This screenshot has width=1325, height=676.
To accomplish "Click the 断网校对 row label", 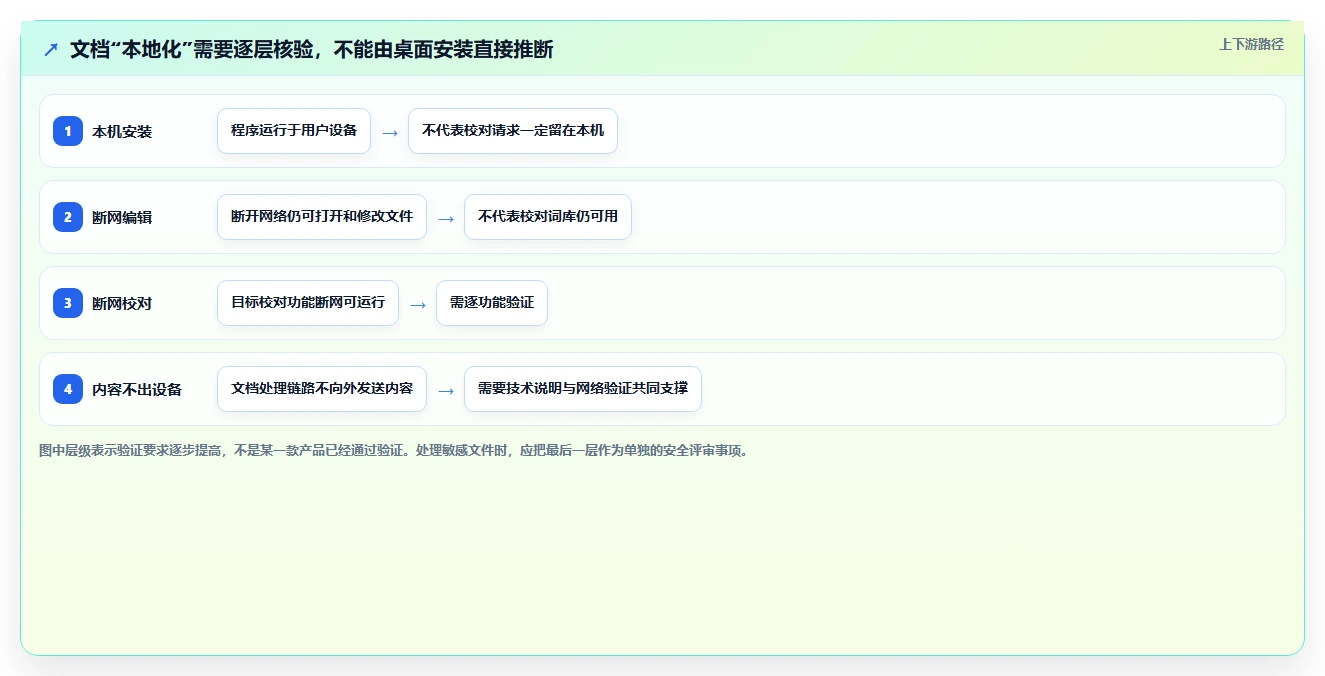I will [x=122, y=303].
